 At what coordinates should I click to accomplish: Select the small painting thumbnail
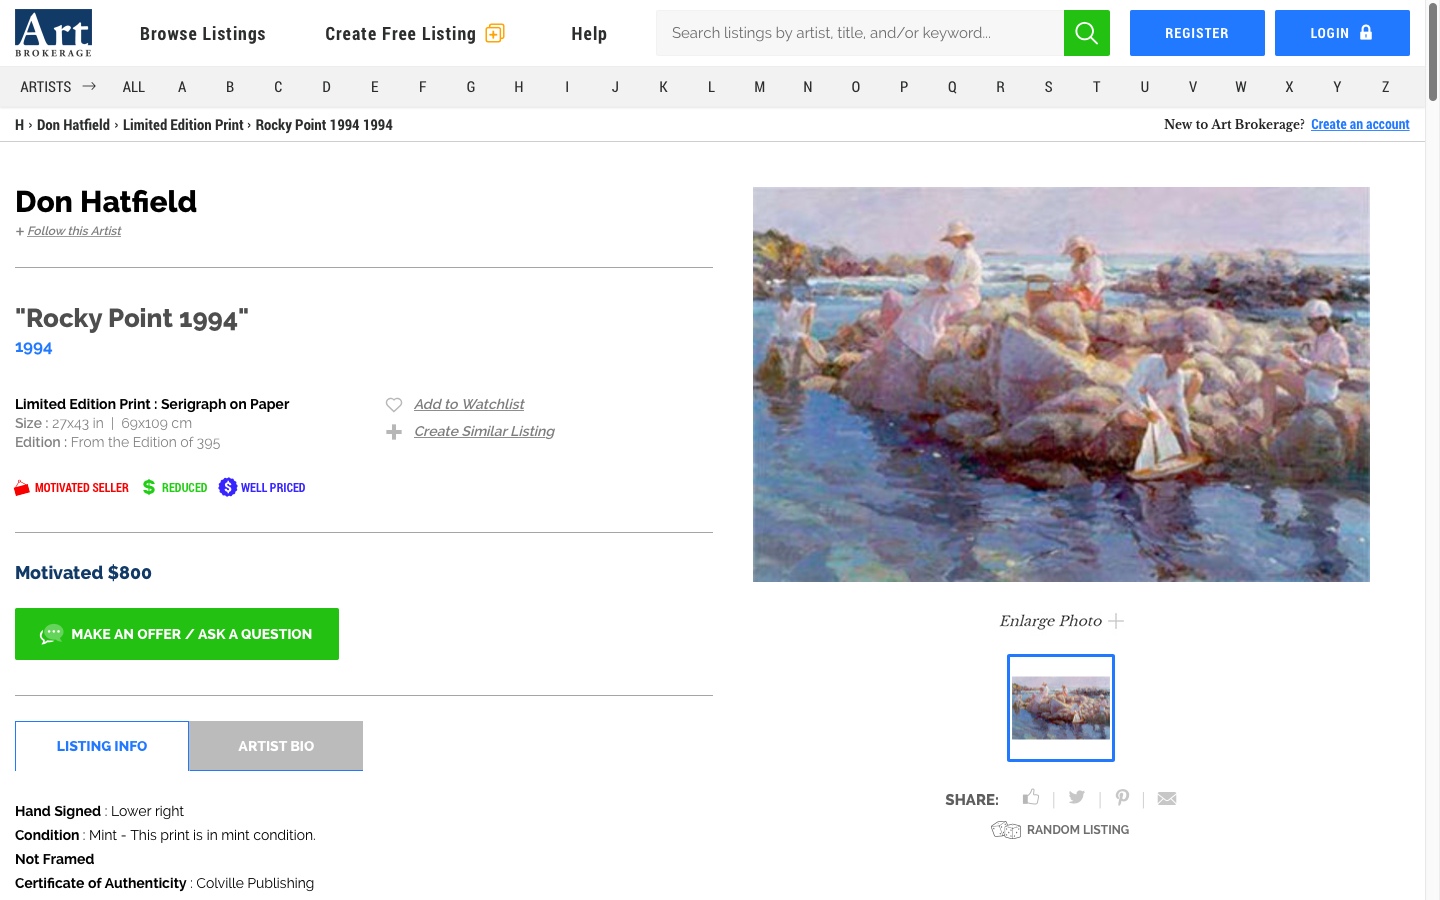click(x=1060, y=708)
